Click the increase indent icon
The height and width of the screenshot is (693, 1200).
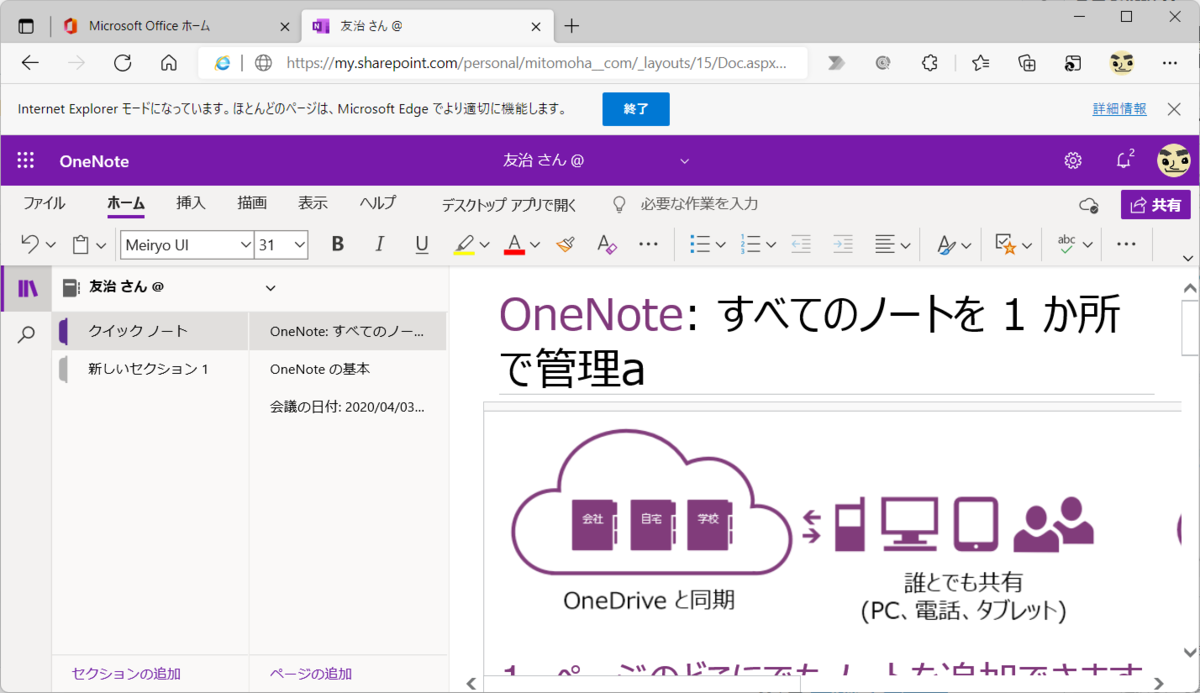pos(843,244)
